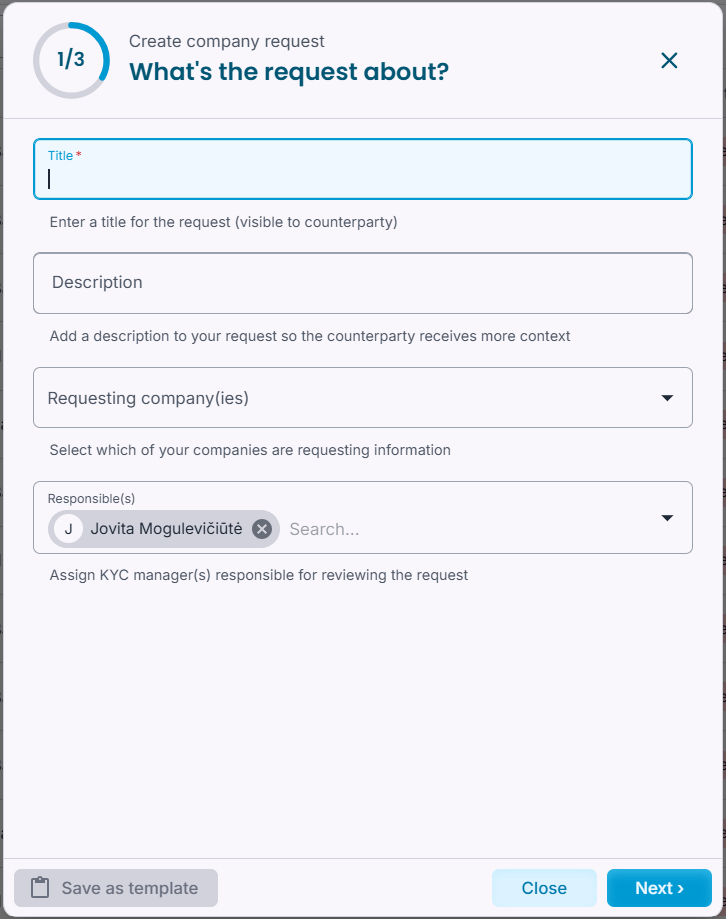The image size is (726, 919).
Task: Close the dialog with the X icon
Action: tap(669, 60)
